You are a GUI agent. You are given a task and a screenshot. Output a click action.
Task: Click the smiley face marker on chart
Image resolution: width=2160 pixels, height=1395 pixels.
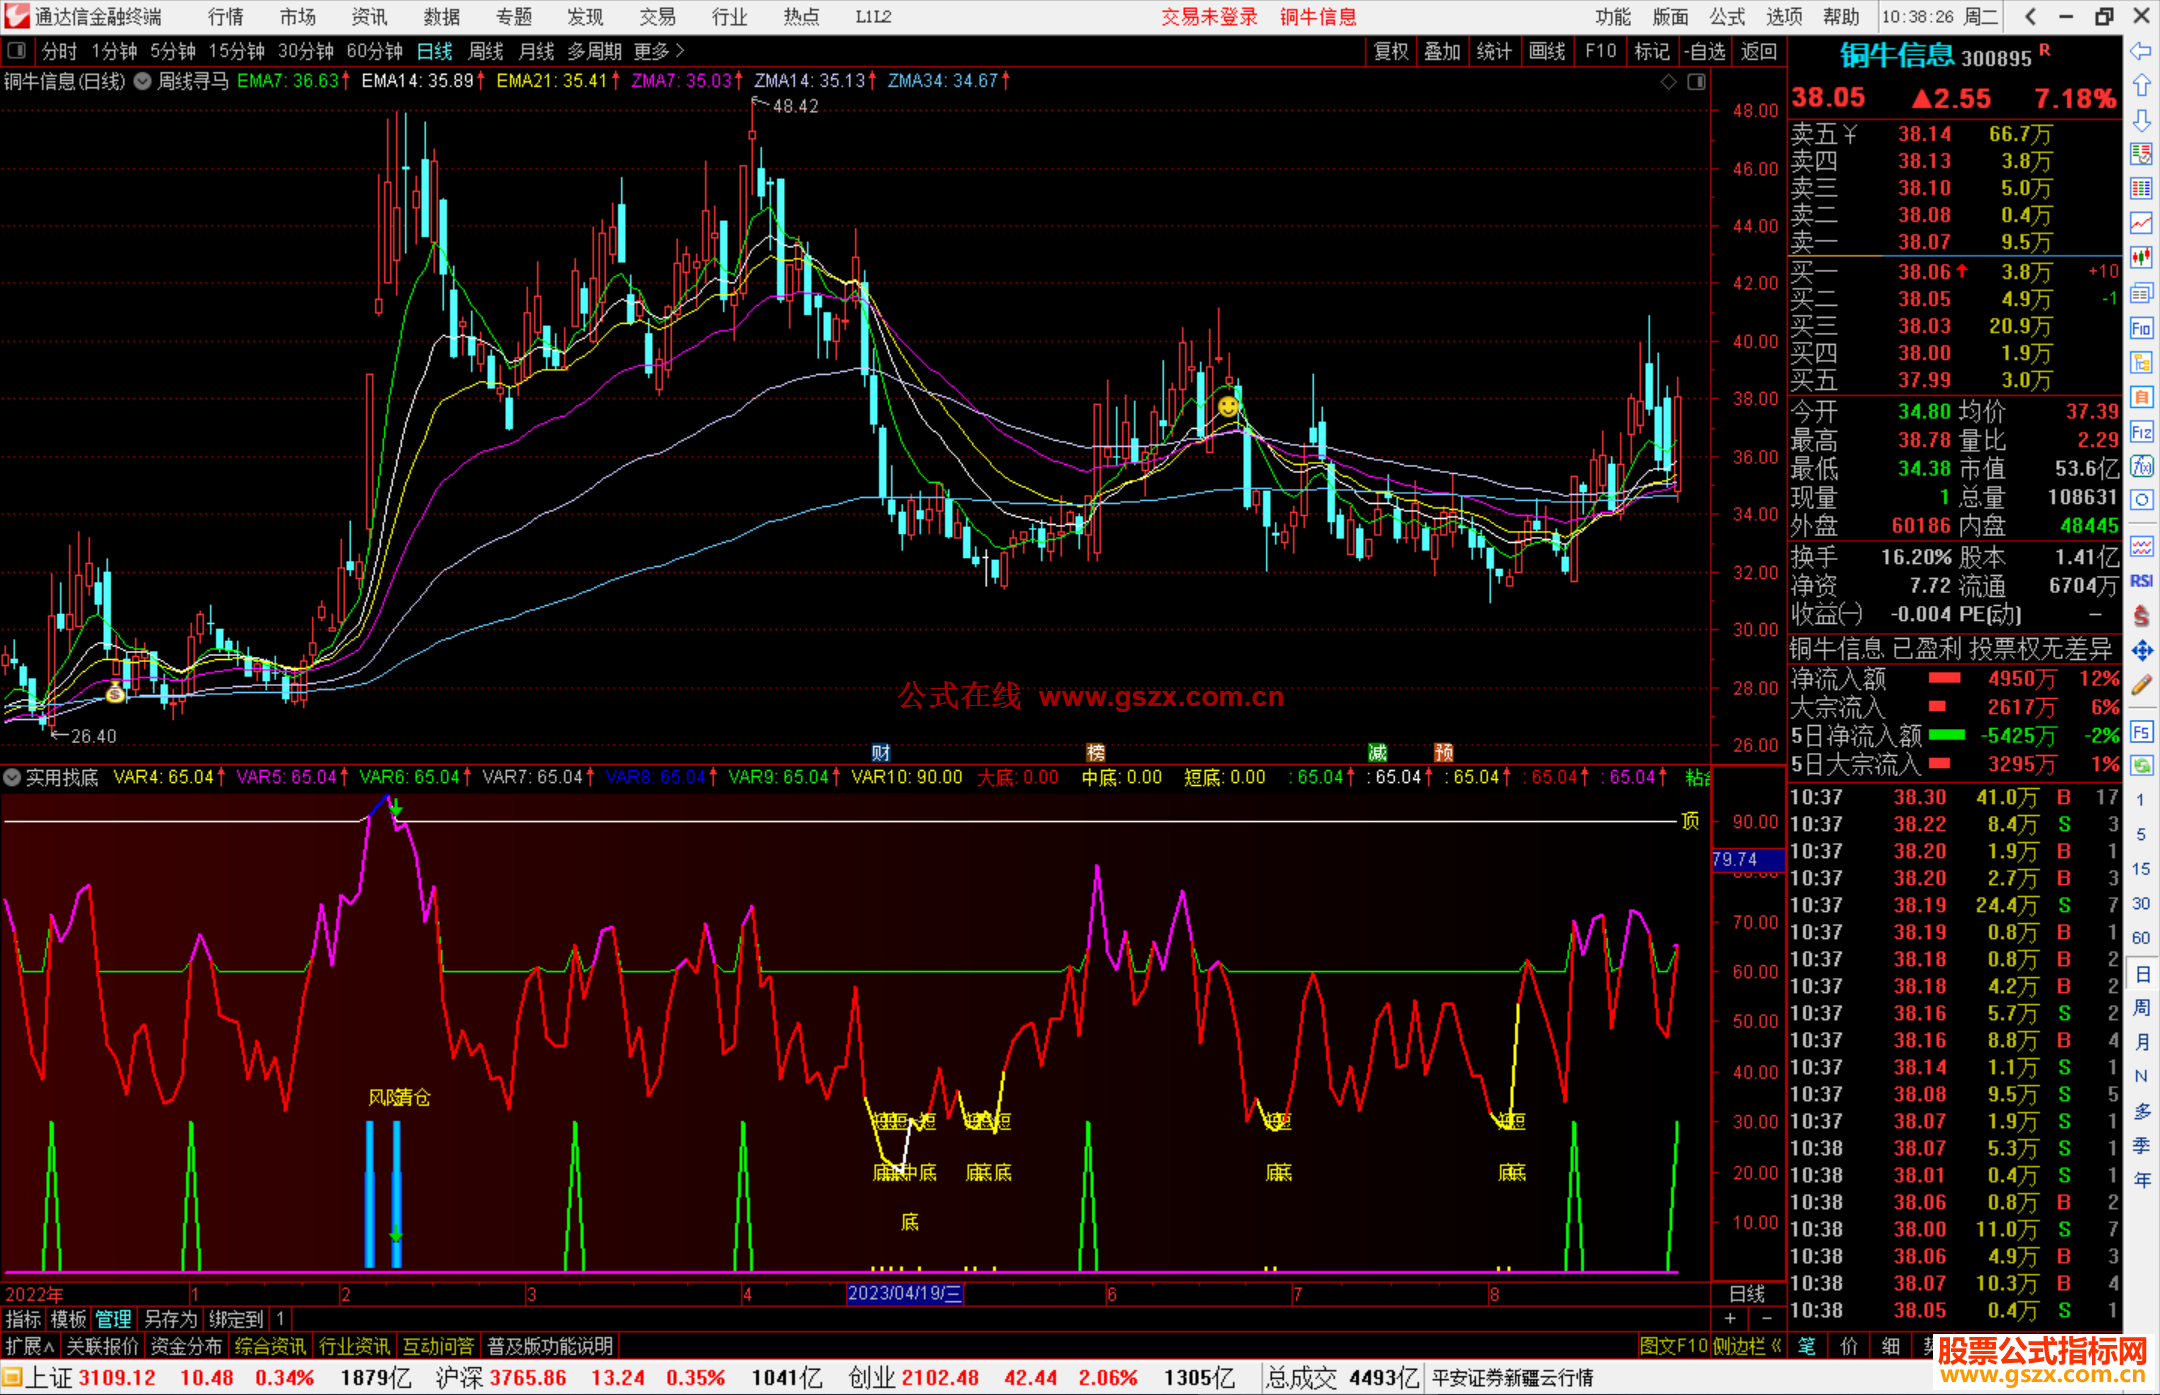point(1228,406)
